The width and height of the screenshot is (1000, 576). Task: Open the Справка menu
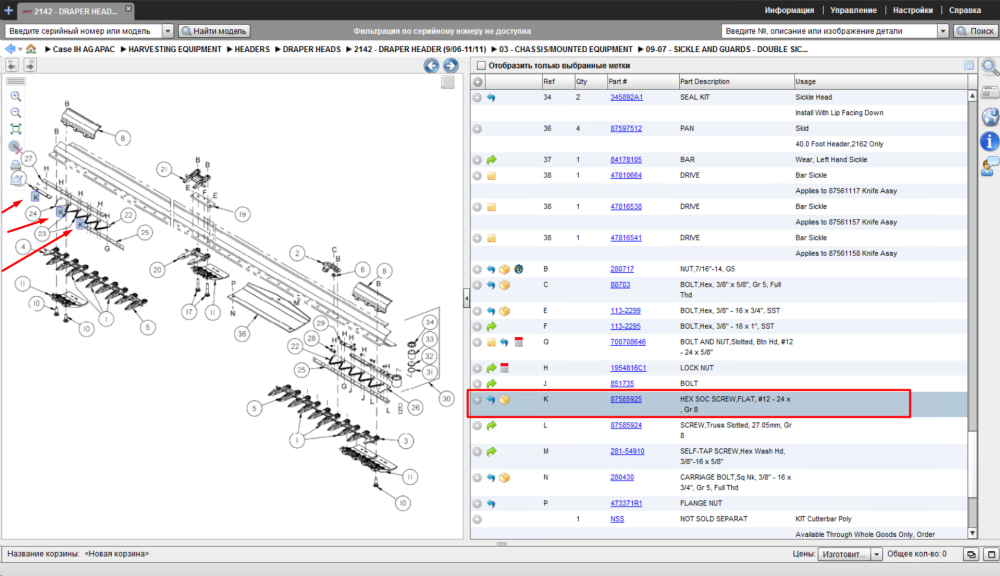(965, 10)
